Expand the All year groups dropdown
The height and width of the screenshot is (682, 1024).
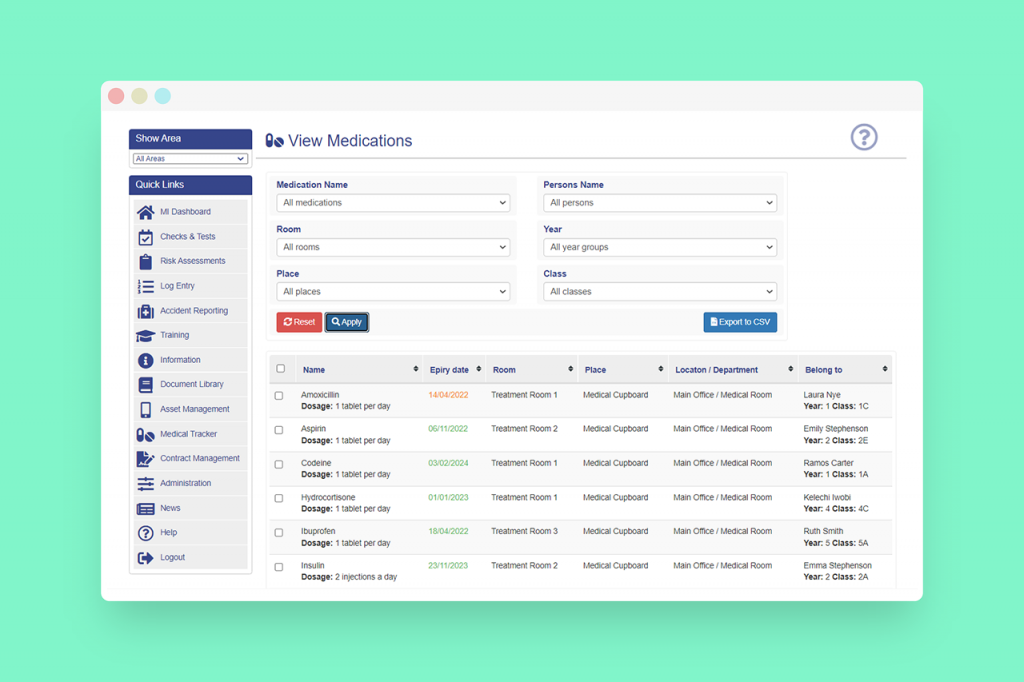[660, 247]
